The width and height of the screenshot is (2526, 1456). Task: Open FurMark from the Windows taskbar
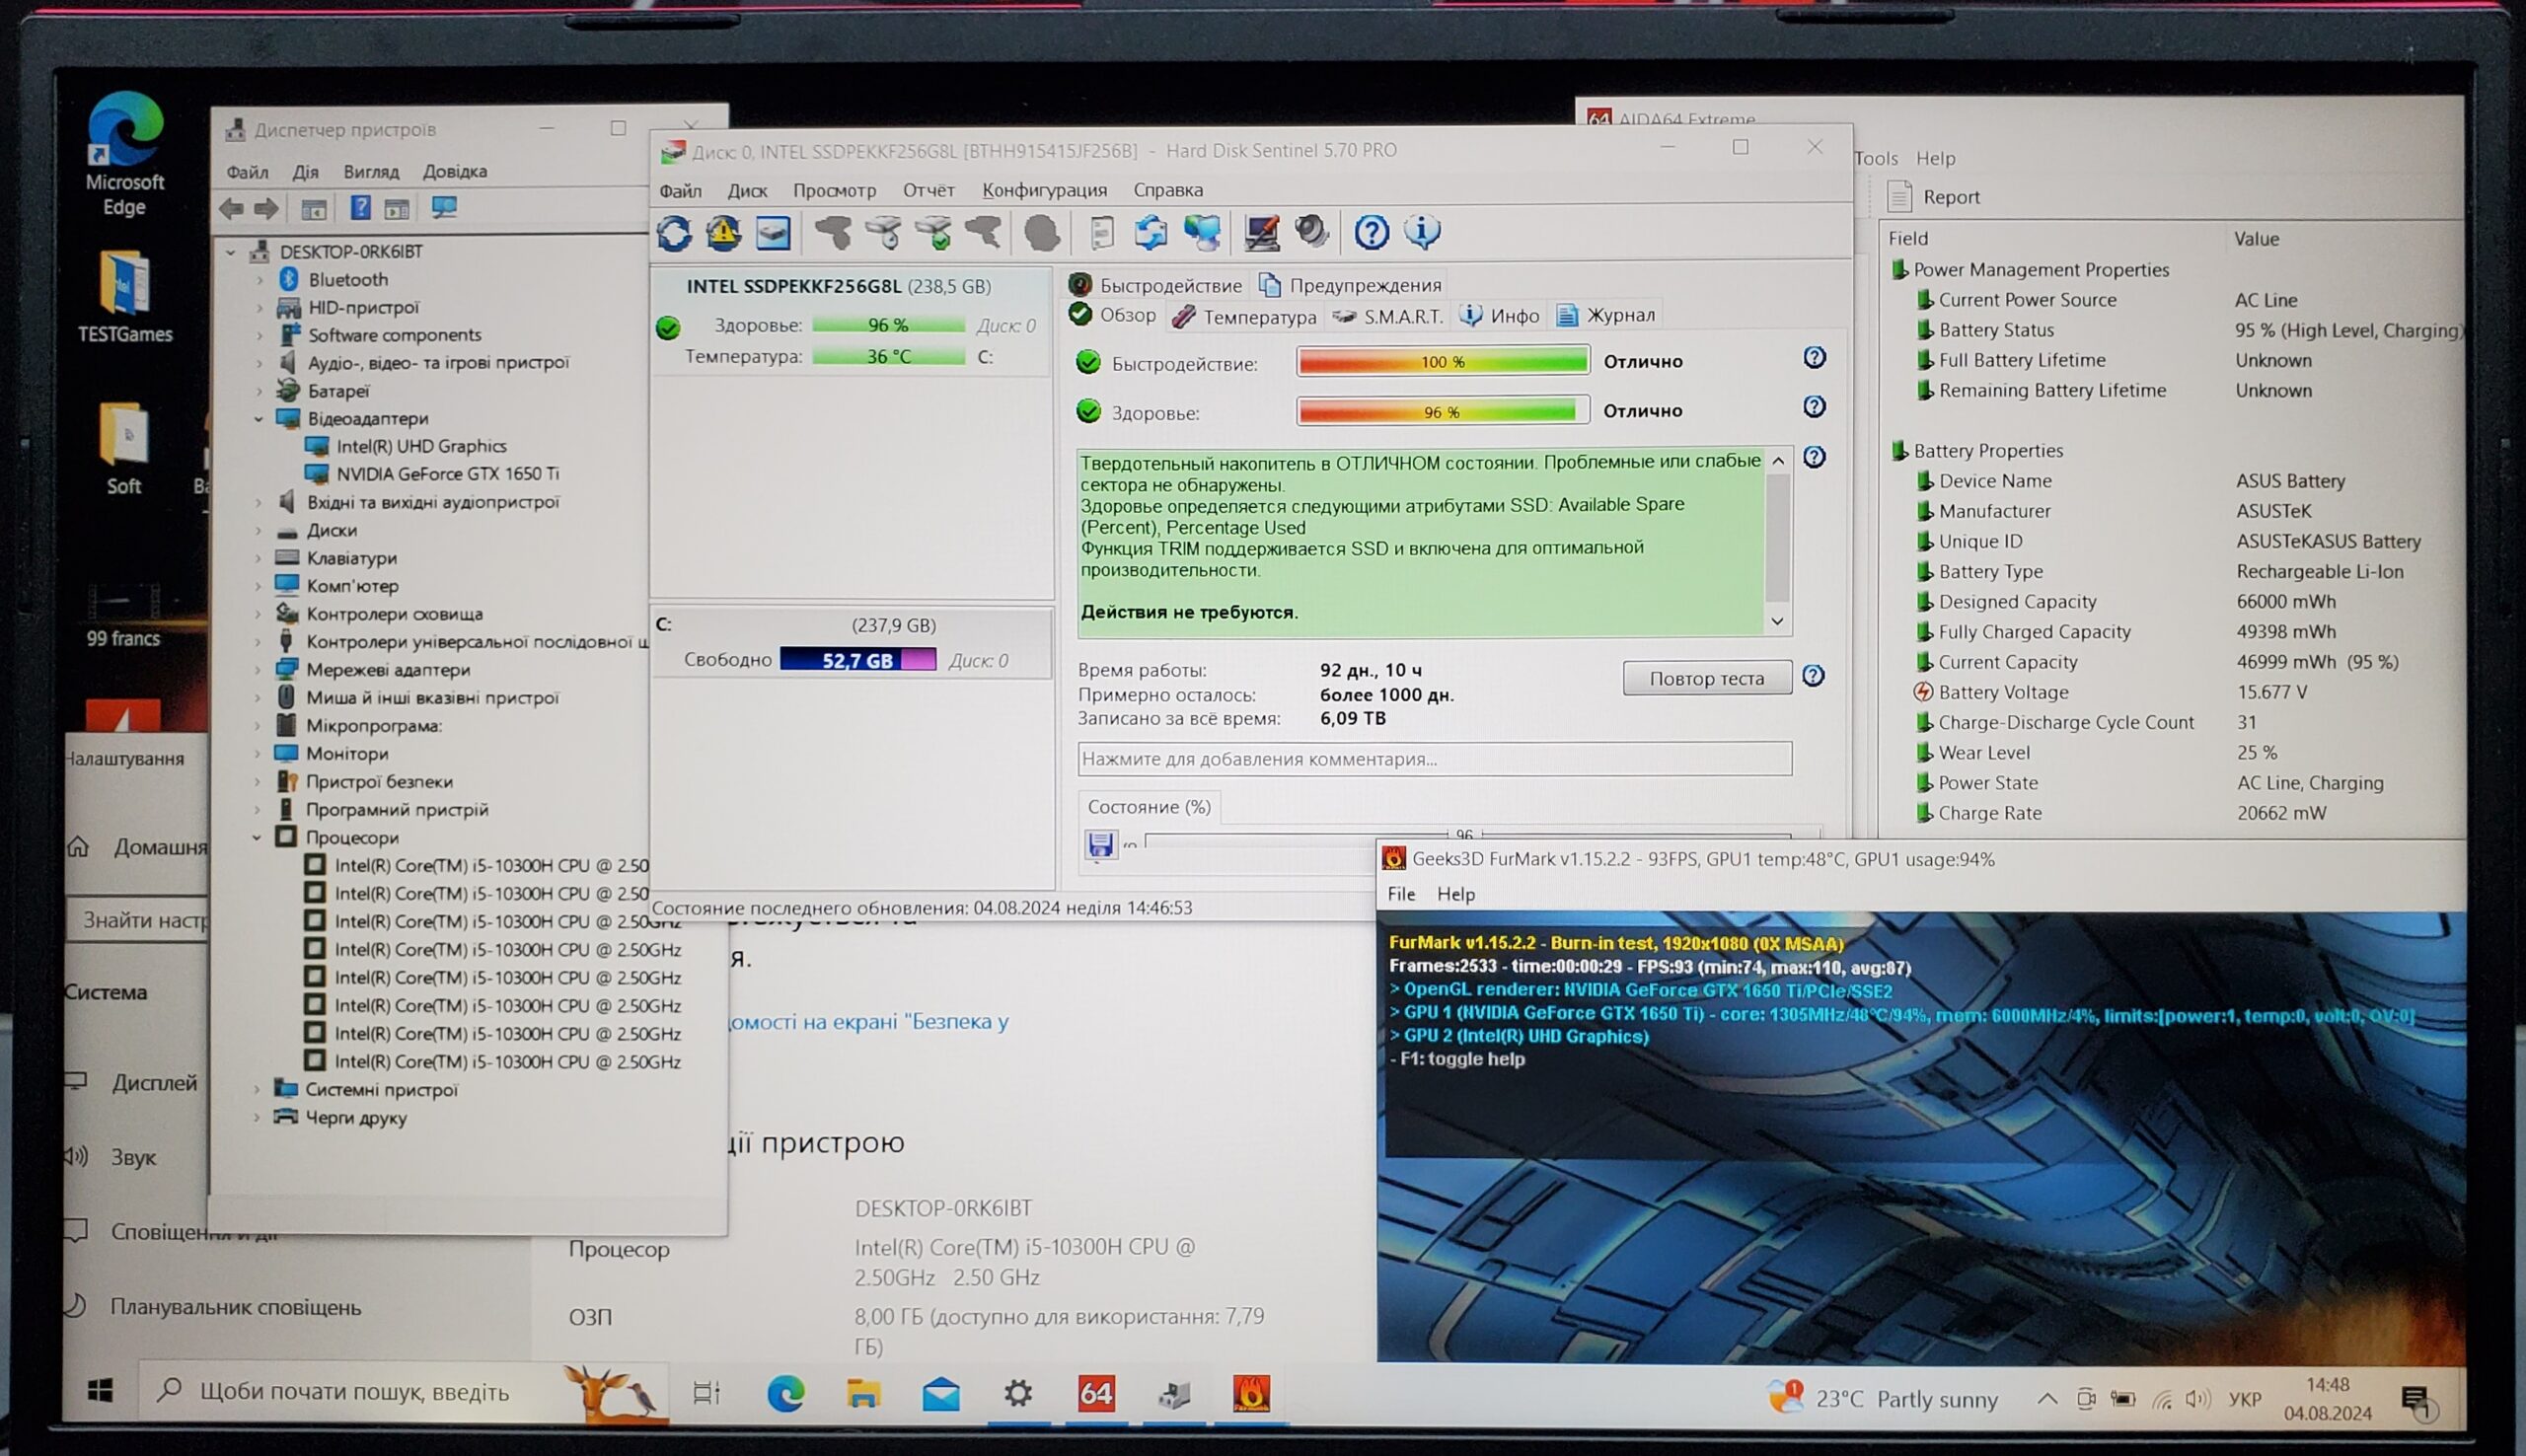tap(1250, 1393)
